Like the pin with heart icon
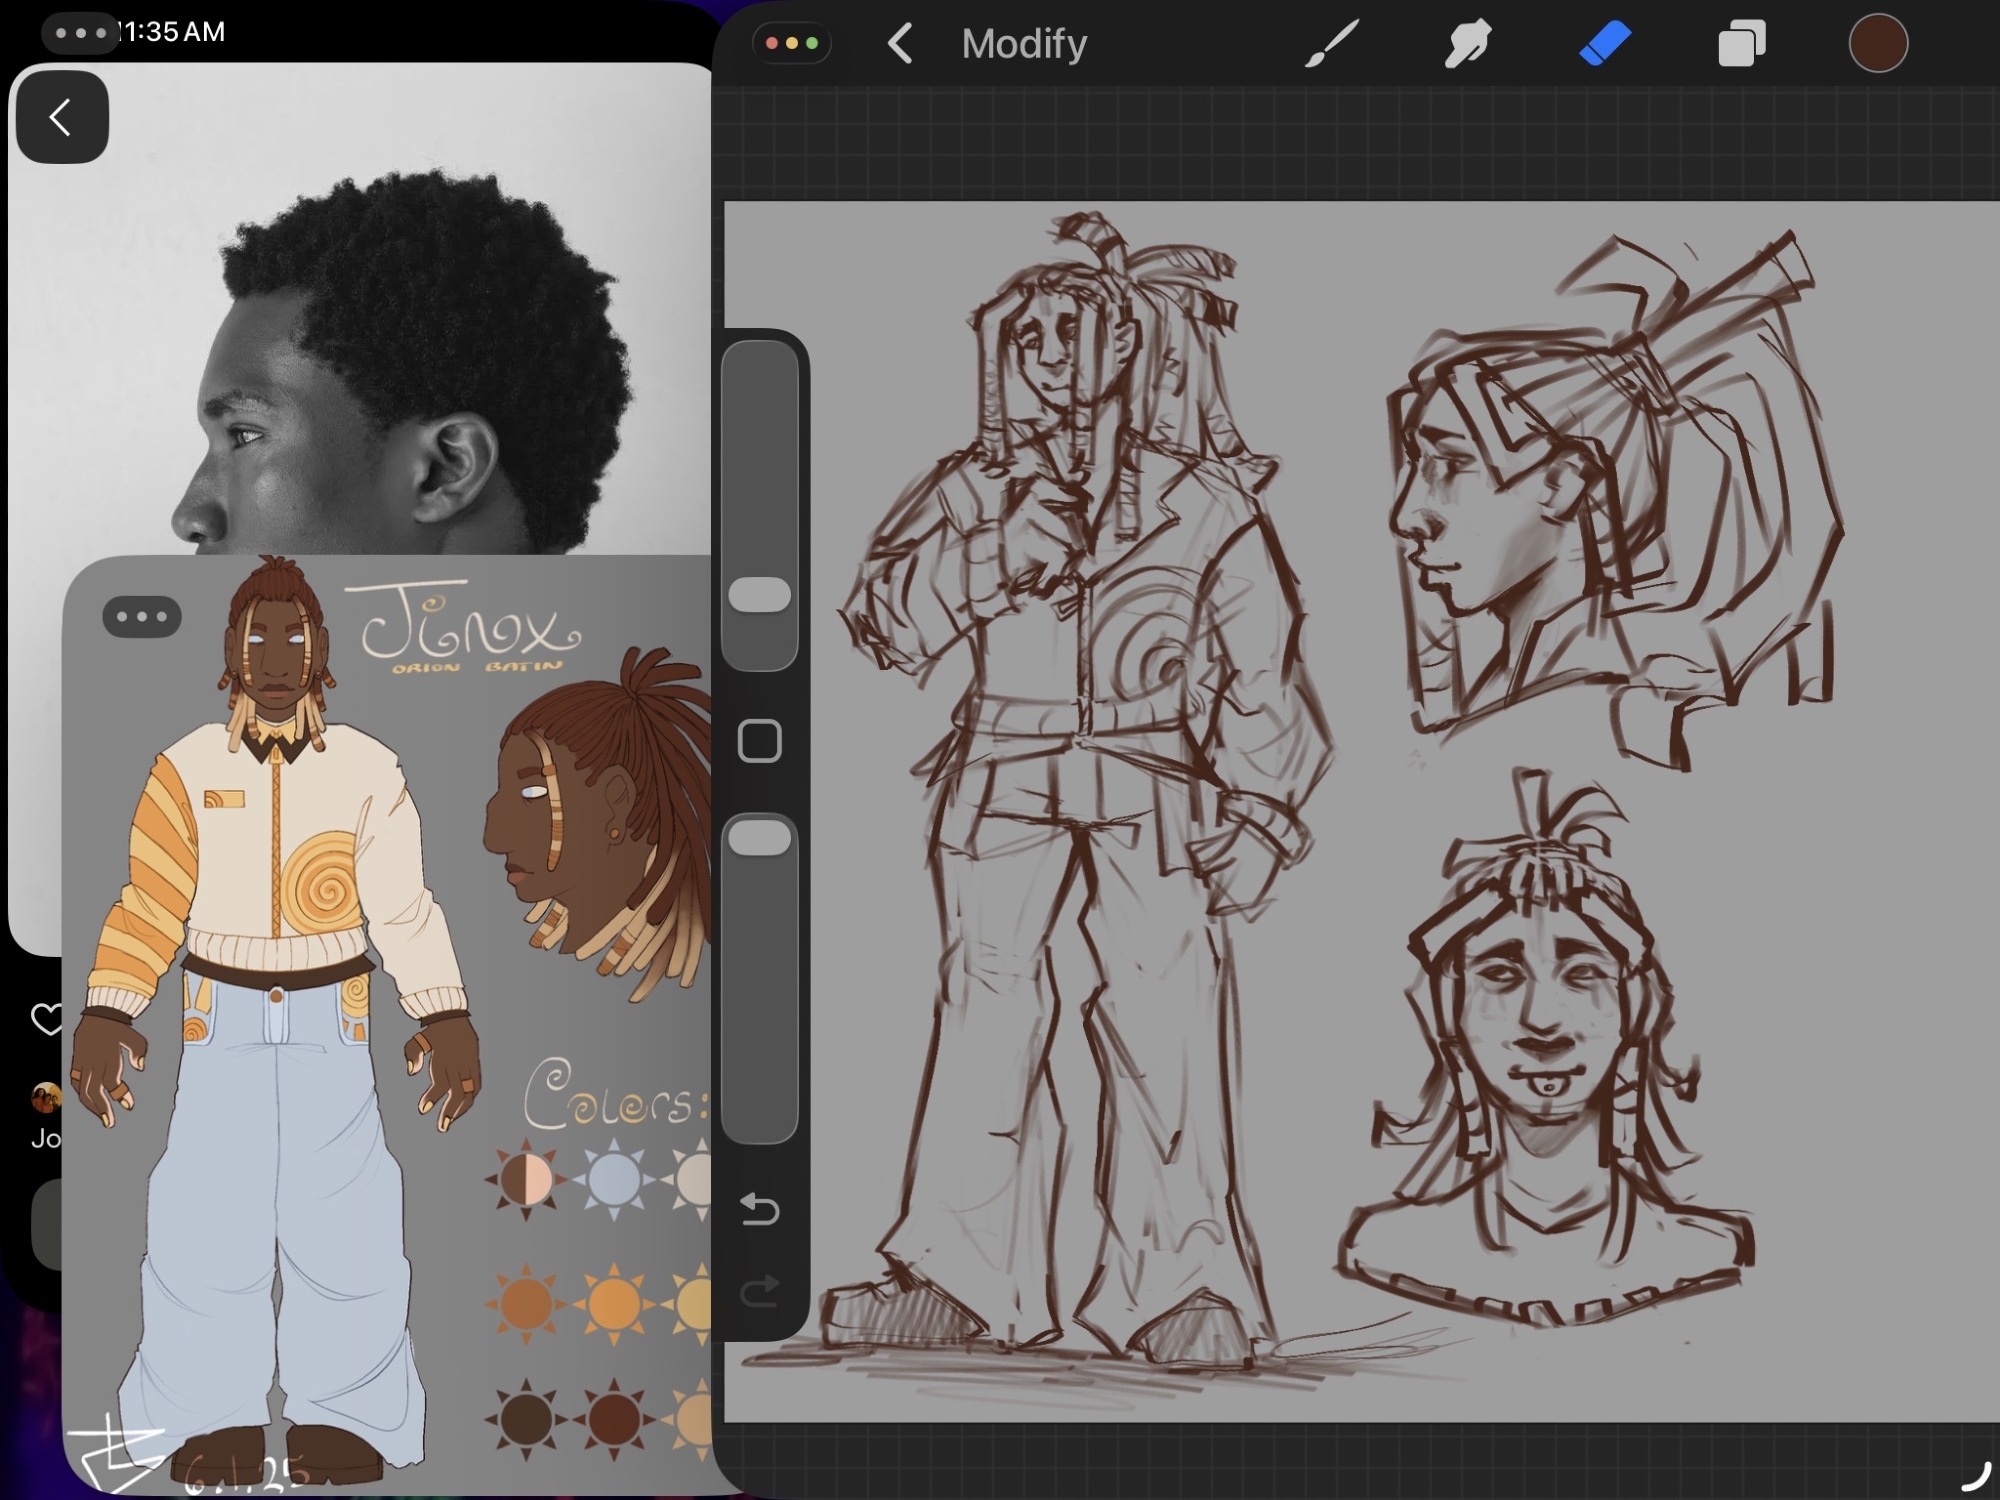2000x1500 pixels. click(x=46, y=1019)
